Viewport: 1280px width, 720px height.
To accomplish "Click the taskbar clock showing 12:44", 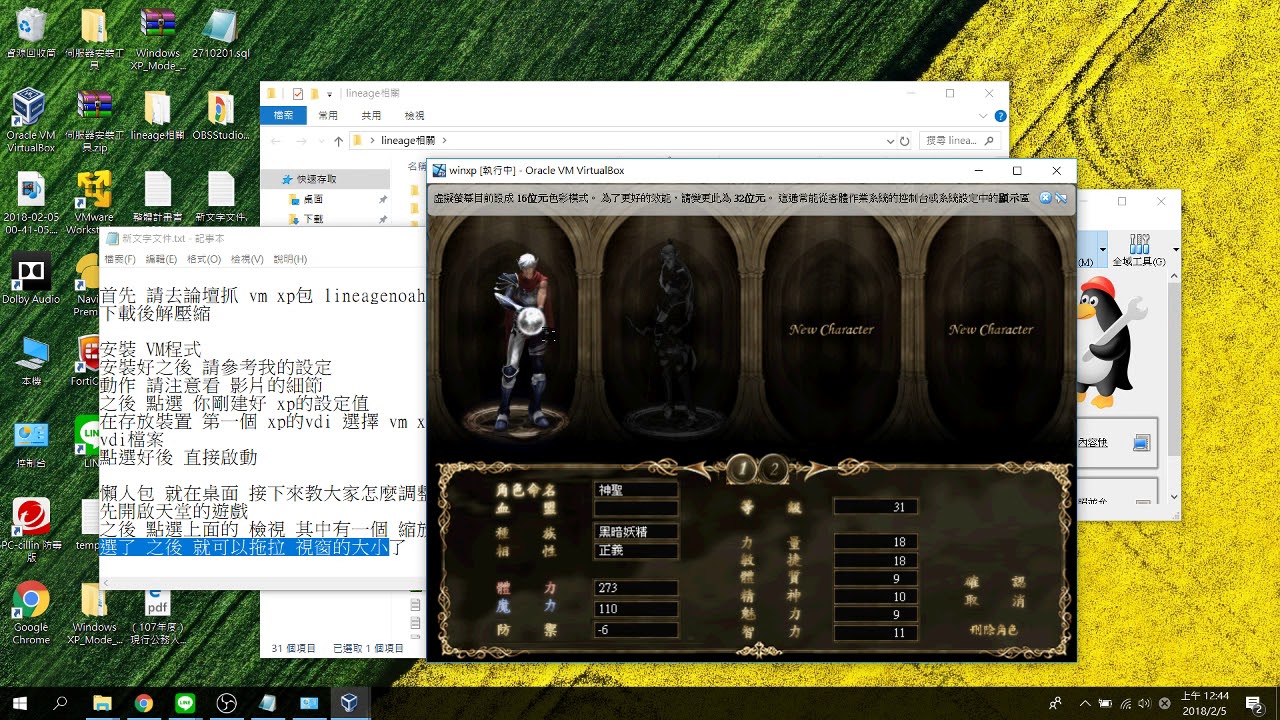I will [x=1205, y=703].
